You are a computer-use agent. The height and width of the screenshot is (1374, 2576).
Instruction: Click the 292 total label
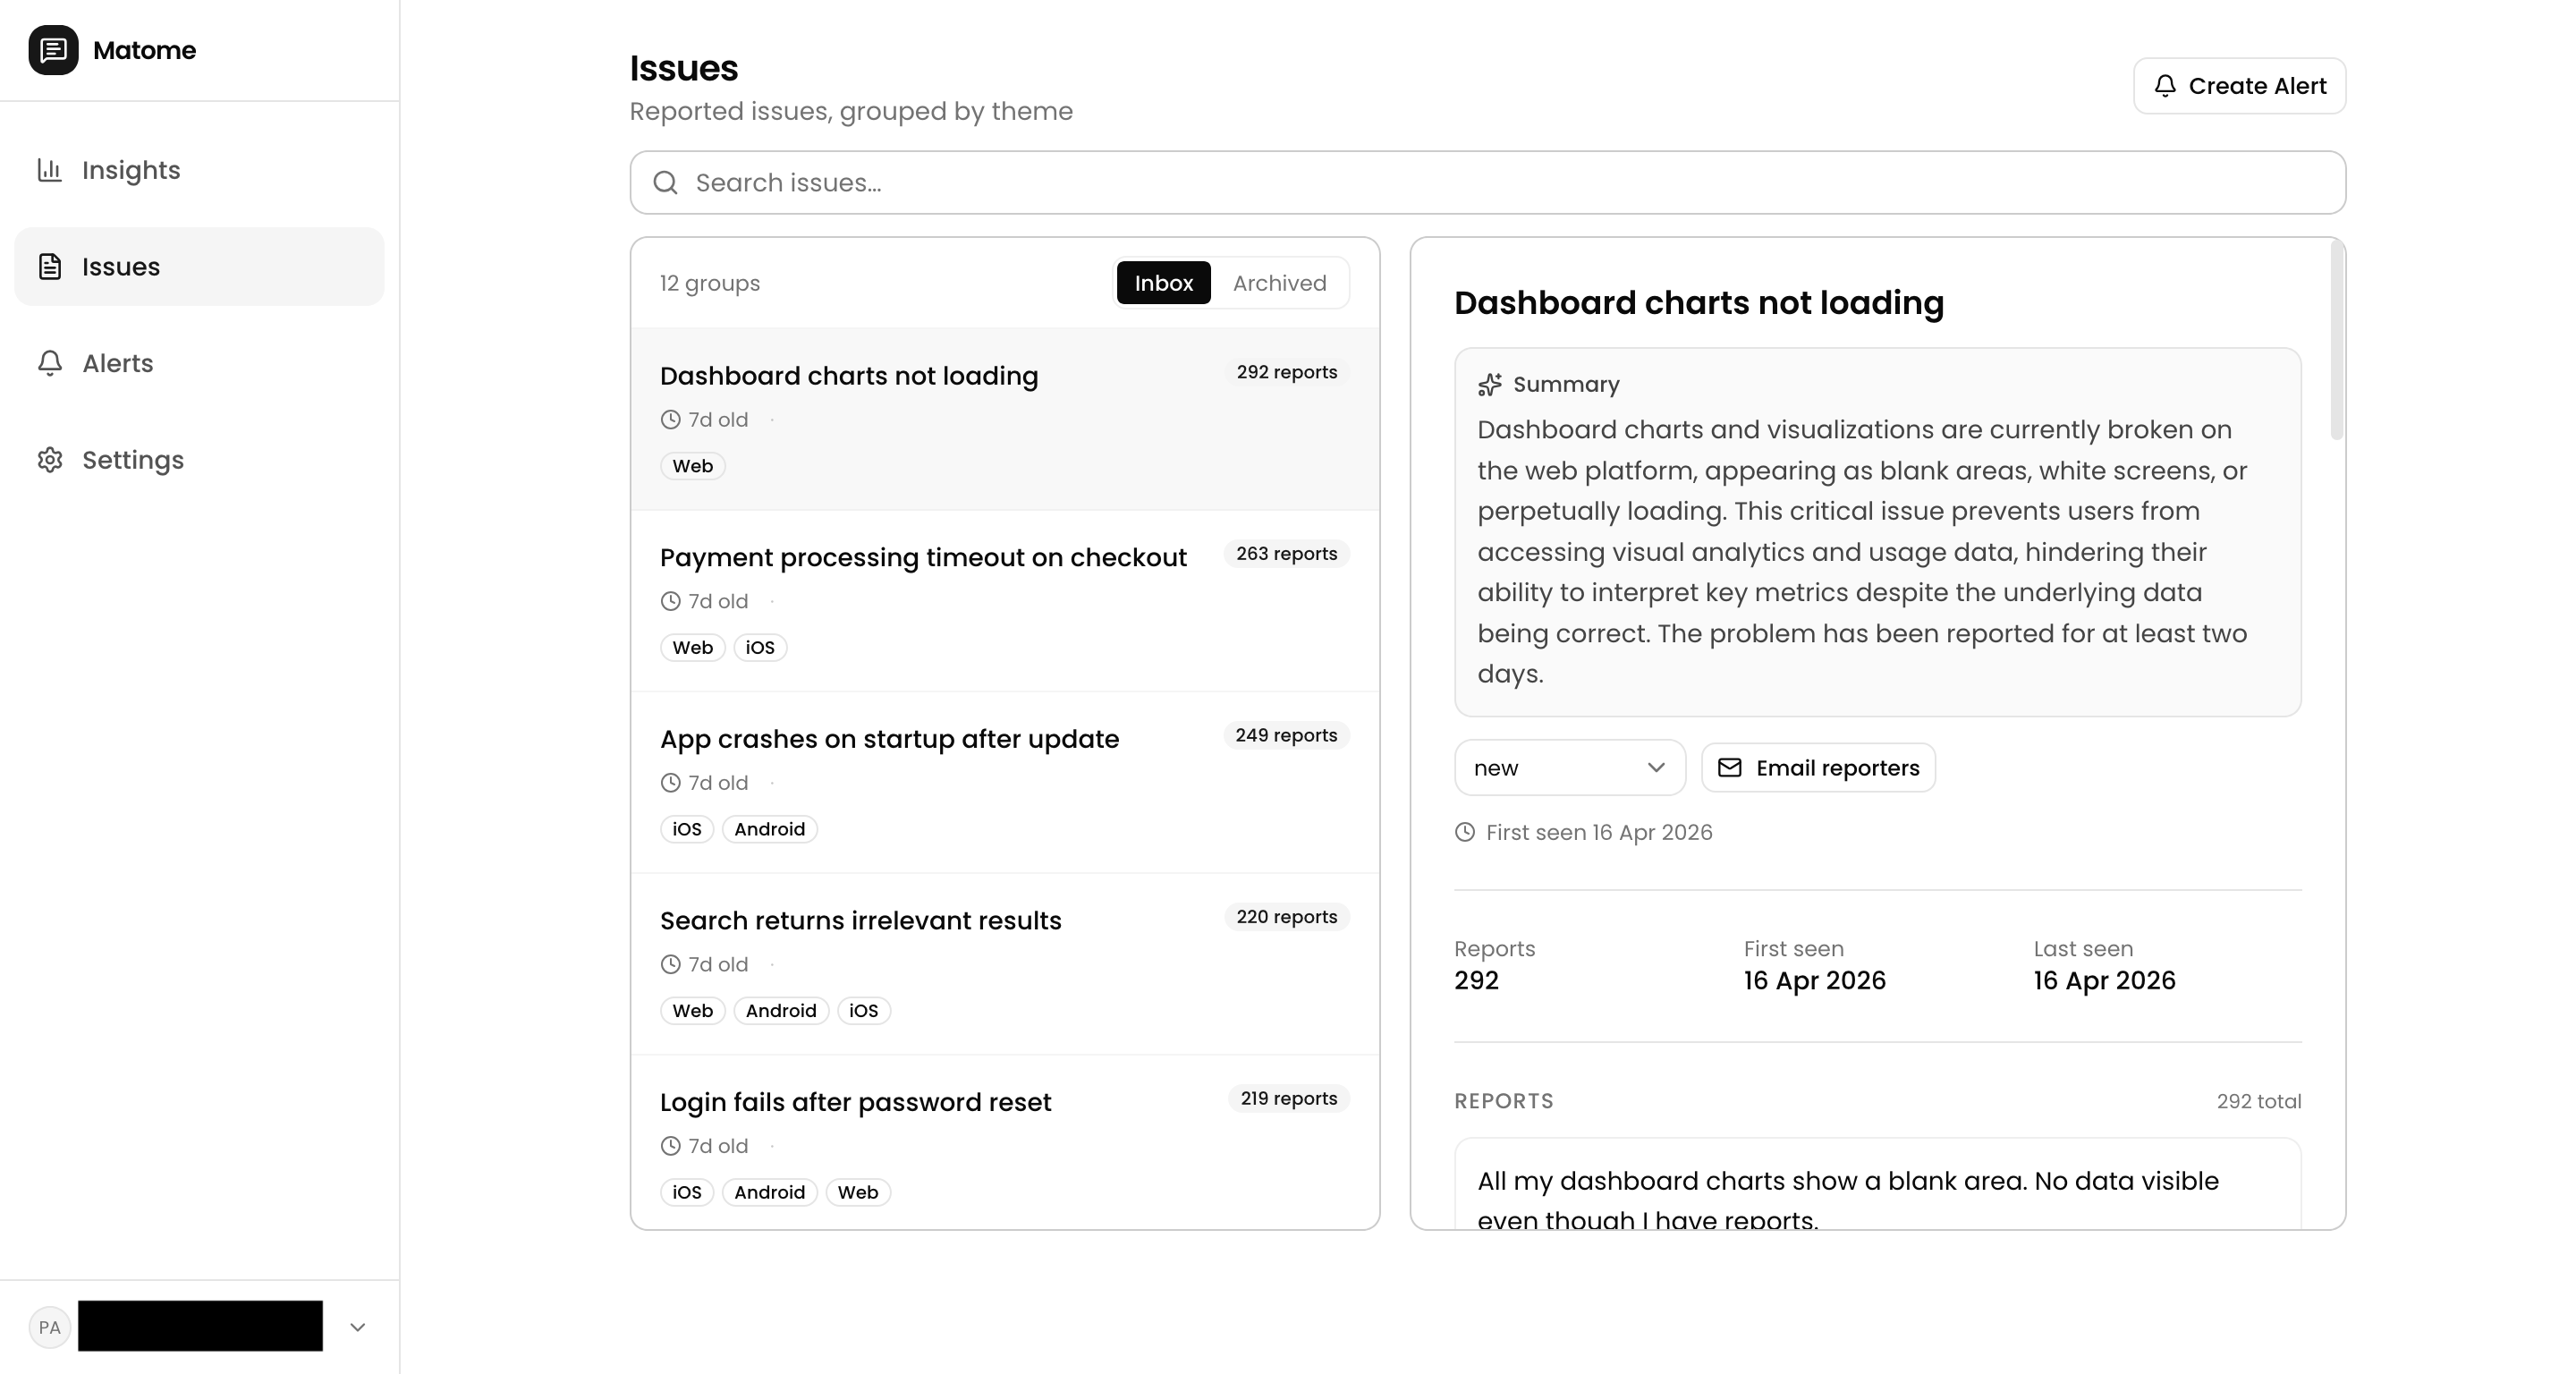[x=2258, y=1101]
